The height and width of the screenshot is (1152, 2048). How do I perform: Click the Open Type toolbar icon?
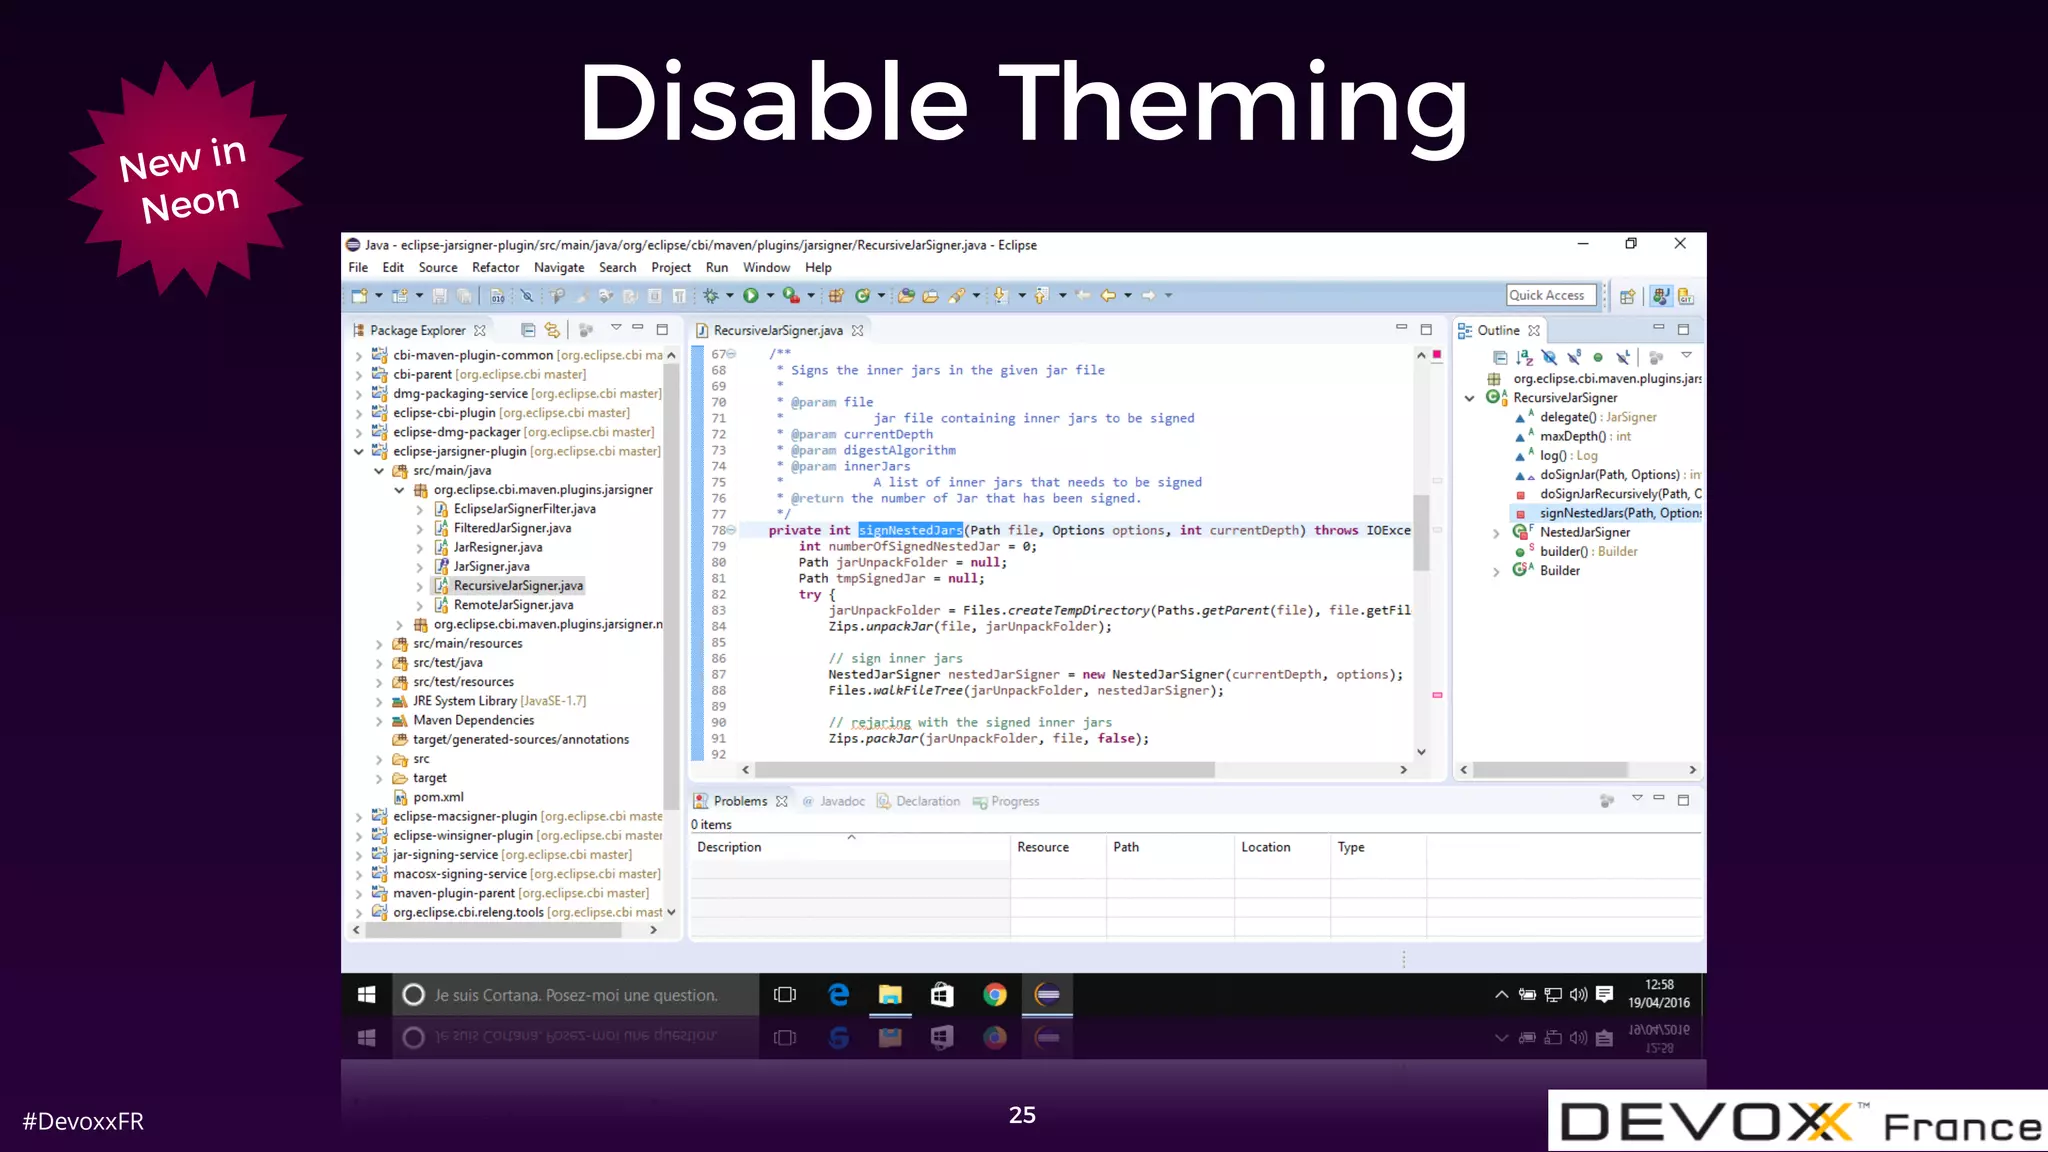coord(906,296)
